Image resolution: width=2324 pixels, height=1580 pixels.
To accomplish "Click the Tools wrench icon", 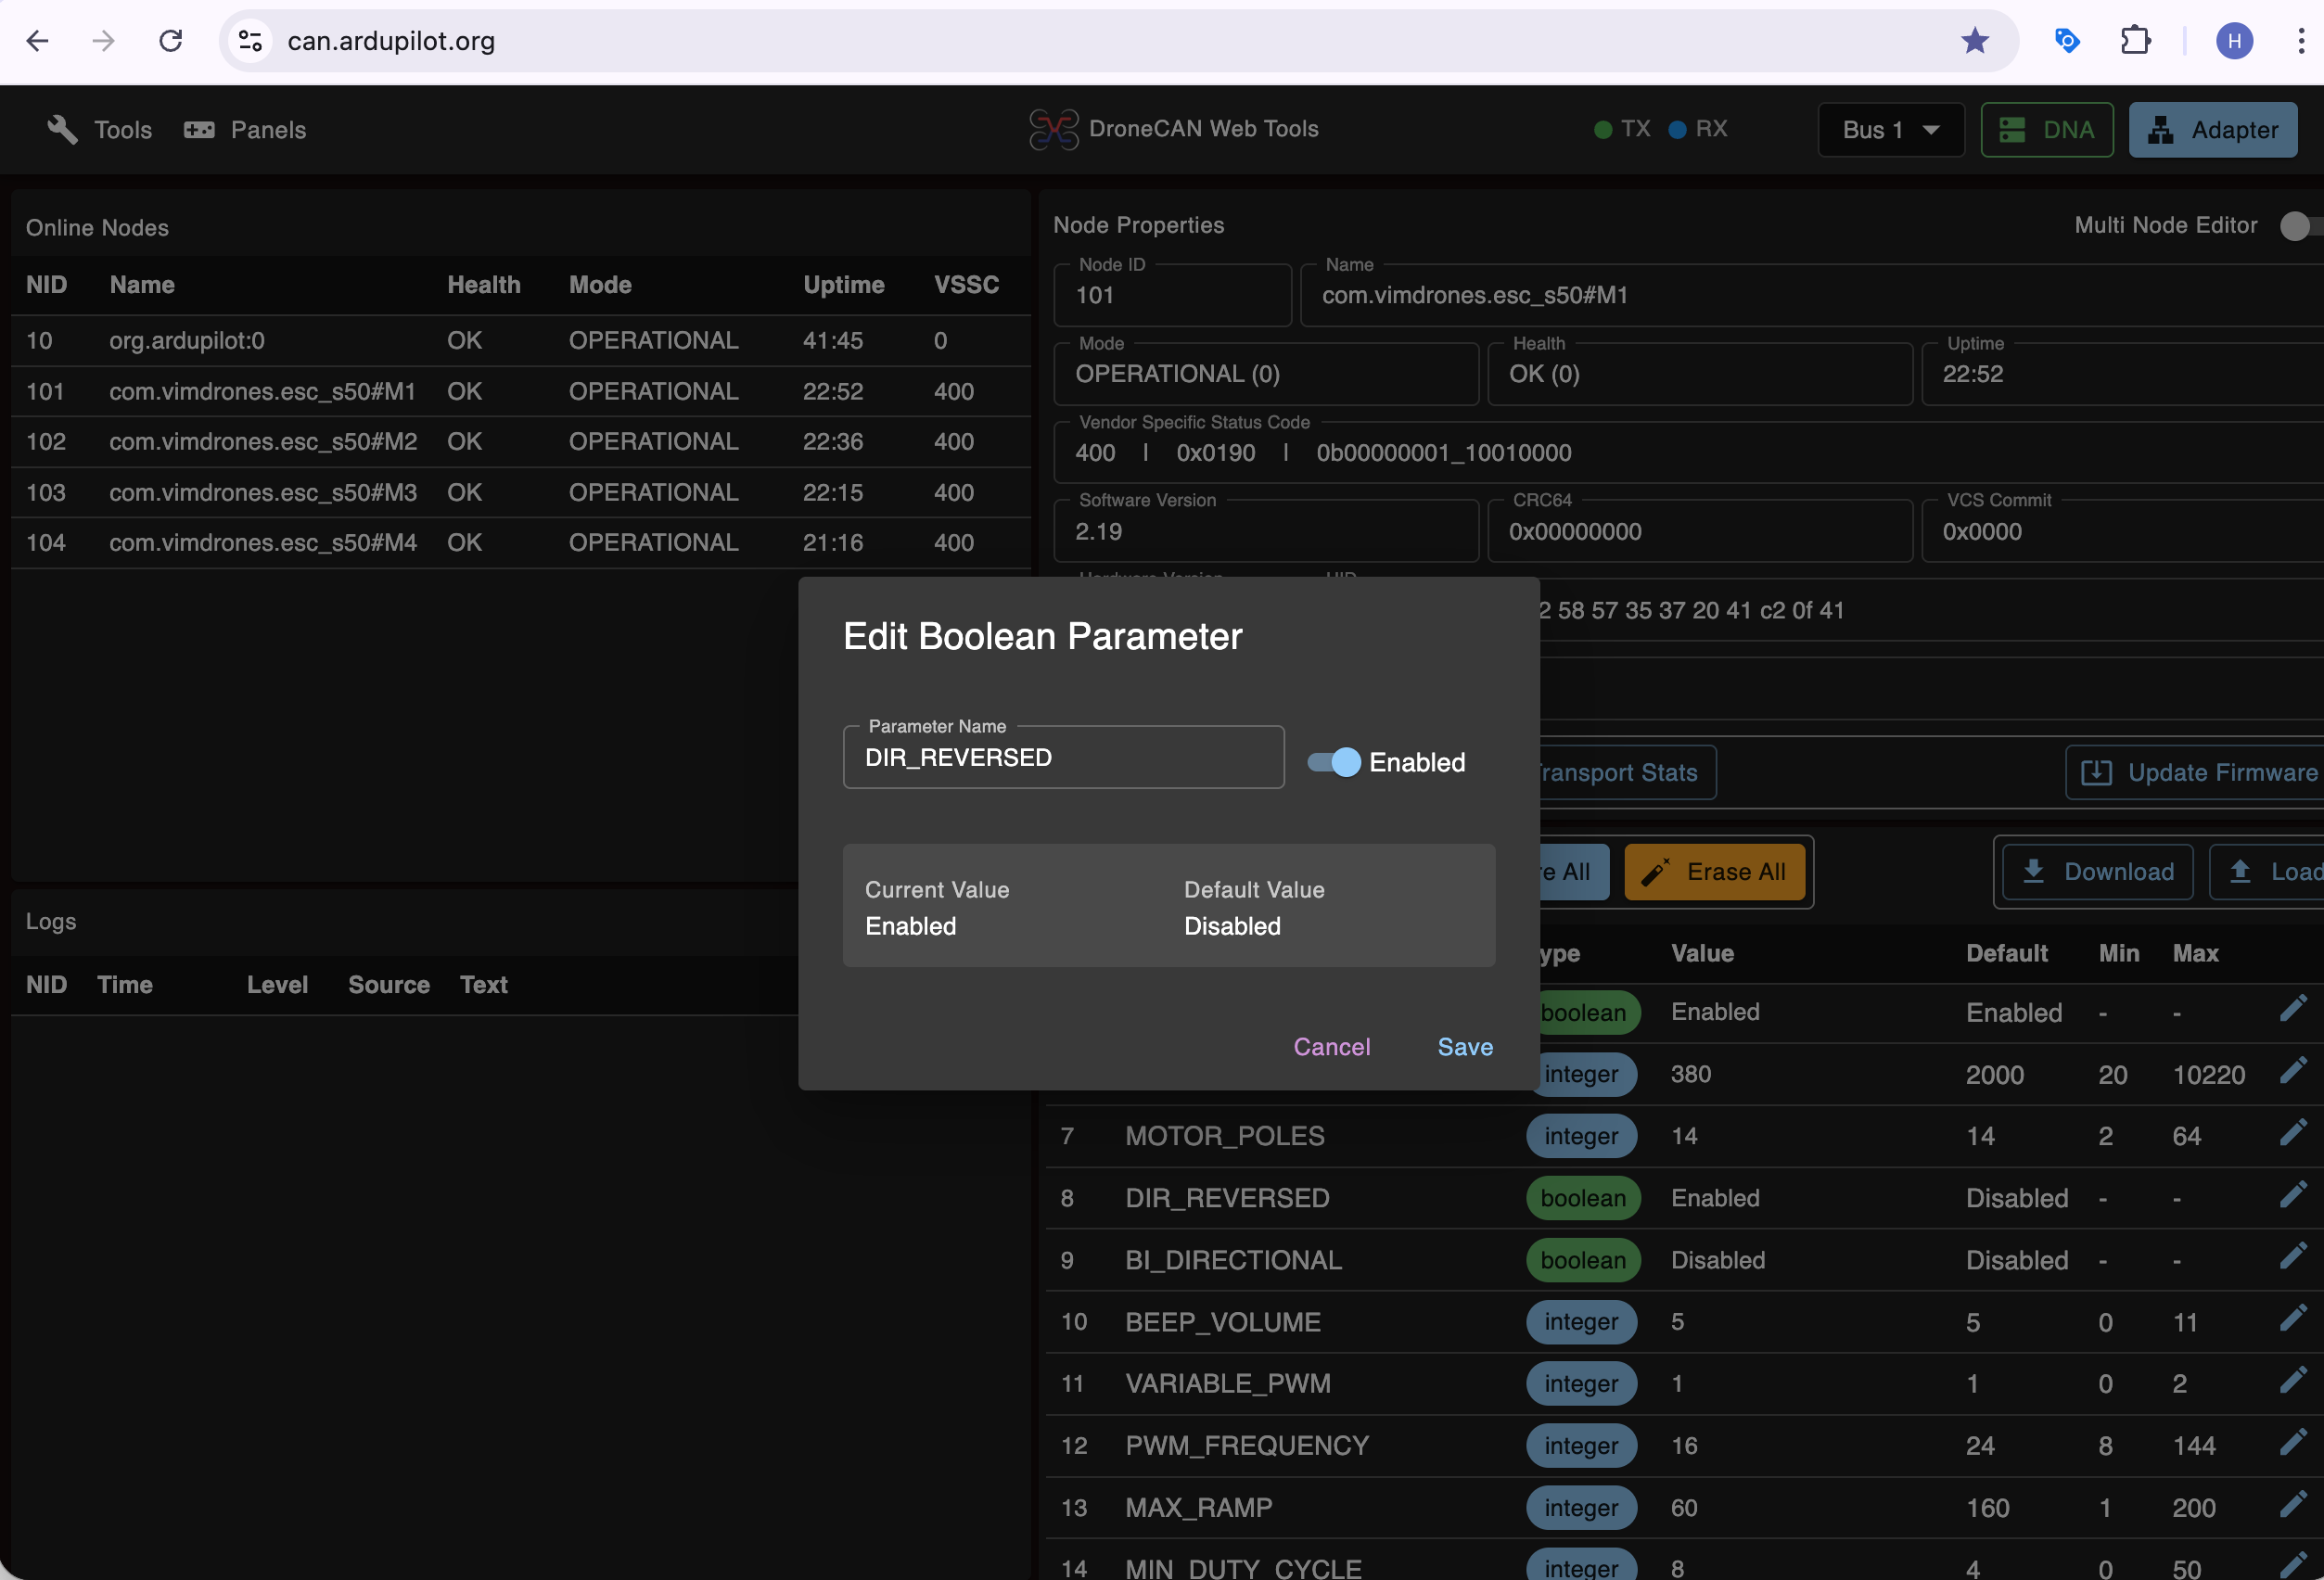I will 62,130.
